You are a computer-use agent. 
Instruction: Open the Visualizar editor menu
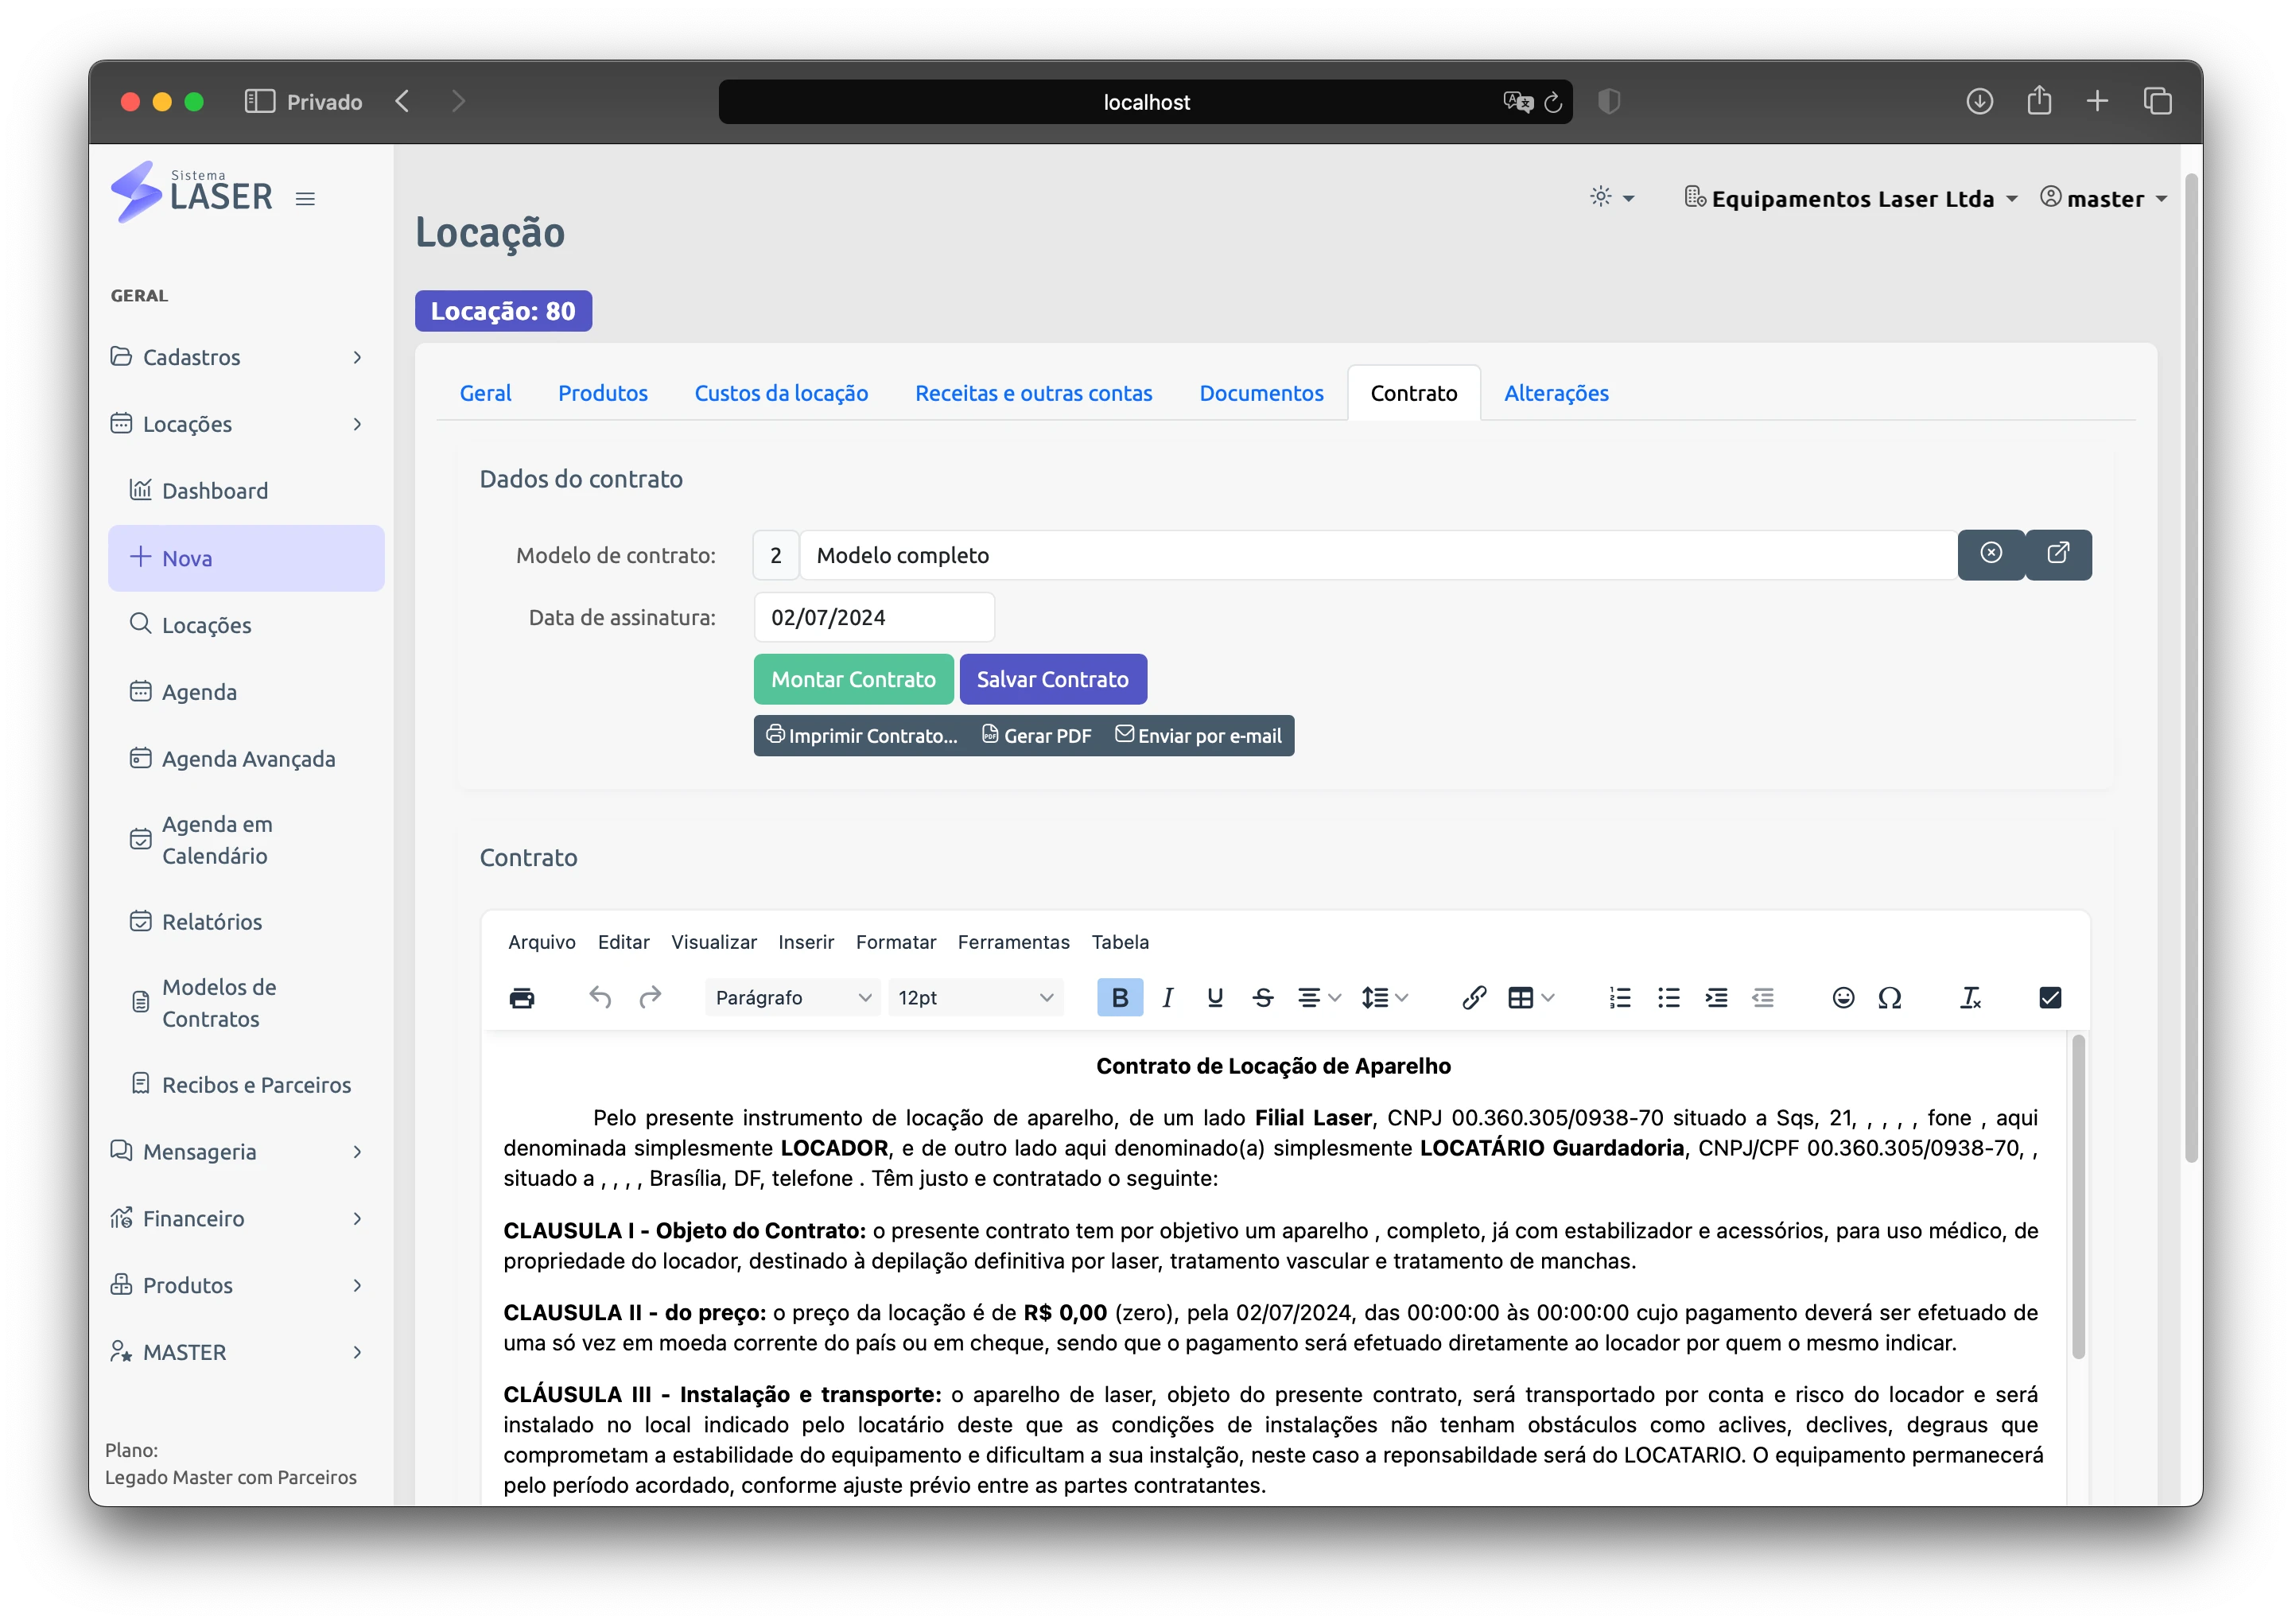click(714, 942)
